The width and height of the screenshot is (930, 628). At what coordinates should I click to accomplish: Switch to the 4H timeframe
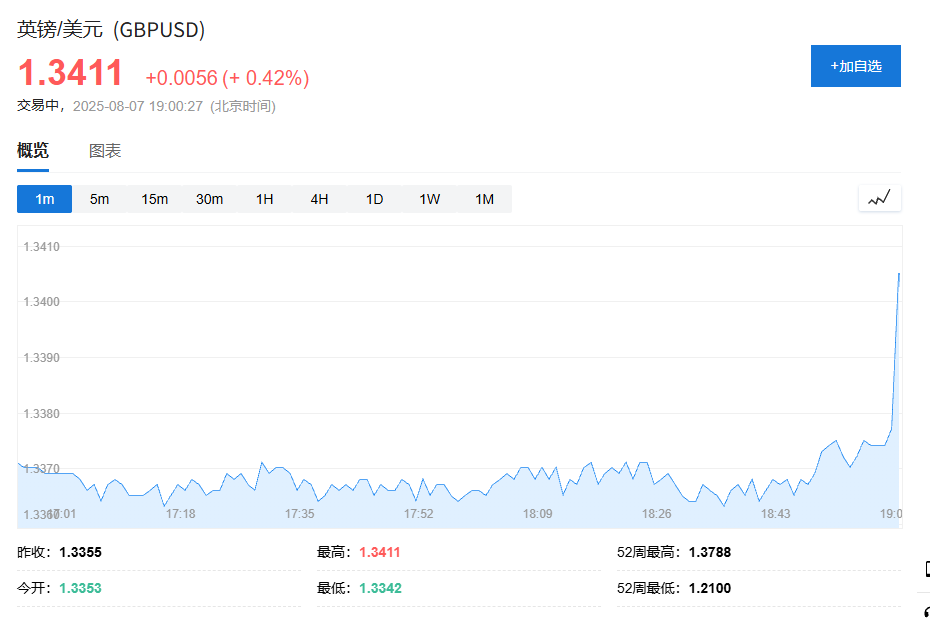click(319, 199)
